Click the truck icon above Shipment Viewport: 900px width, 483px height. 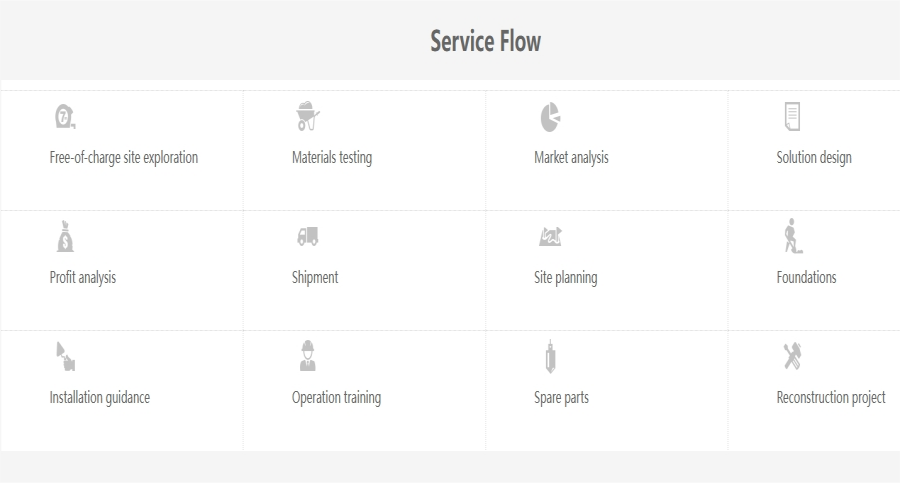(307, 237)
